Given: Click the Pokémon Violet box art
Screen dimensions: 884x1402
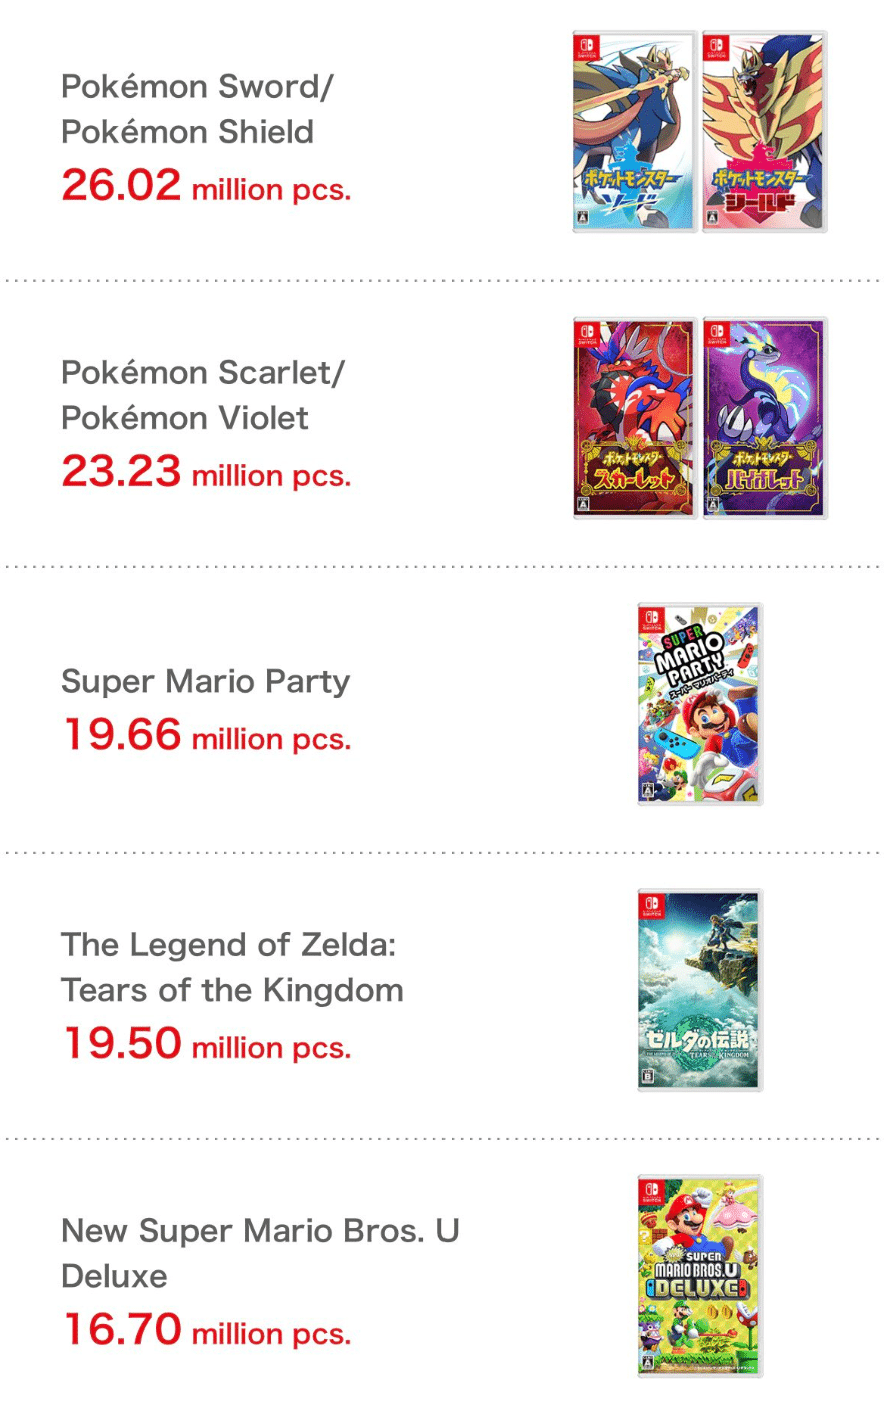Looking at the screenshot, I should pos(764,418).
